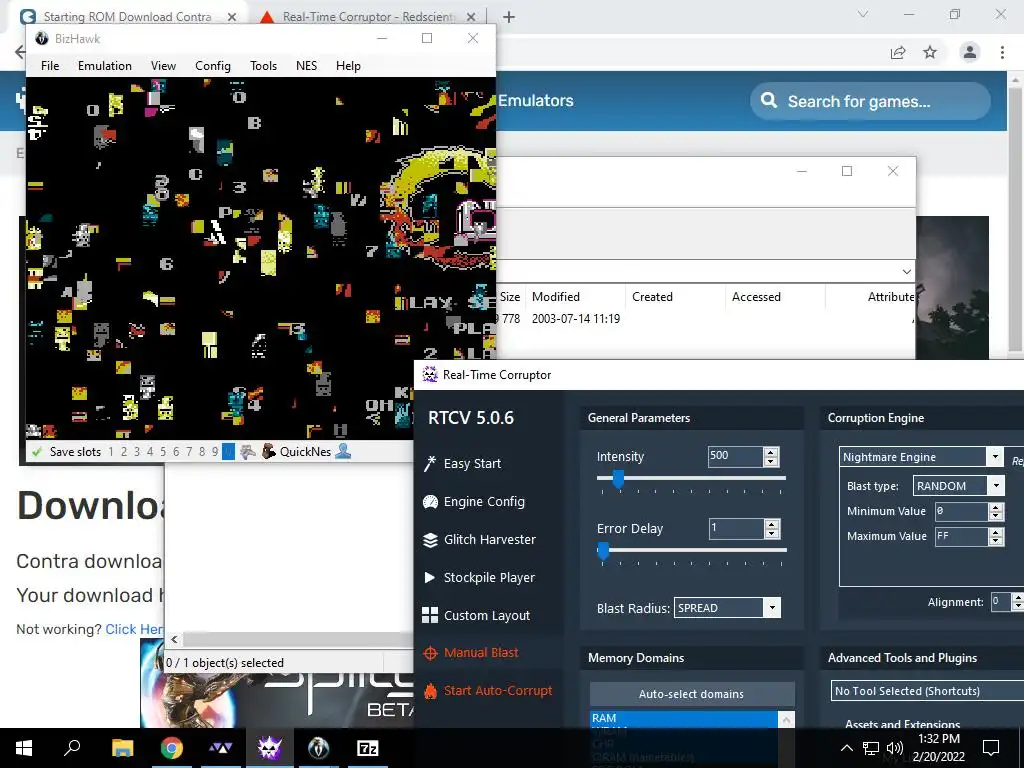Image resolution: width=1024 pixels, height=768 pixels.
Task: Open the Windows notification center
Action: pos(991,748)
